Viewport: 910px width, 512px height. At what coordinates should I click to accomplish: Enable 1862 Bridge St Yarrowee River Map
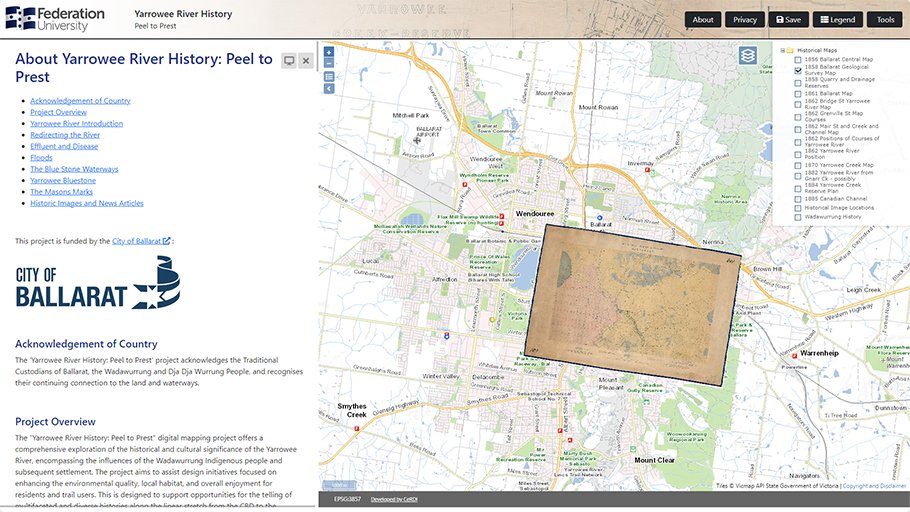coord(798,104)
